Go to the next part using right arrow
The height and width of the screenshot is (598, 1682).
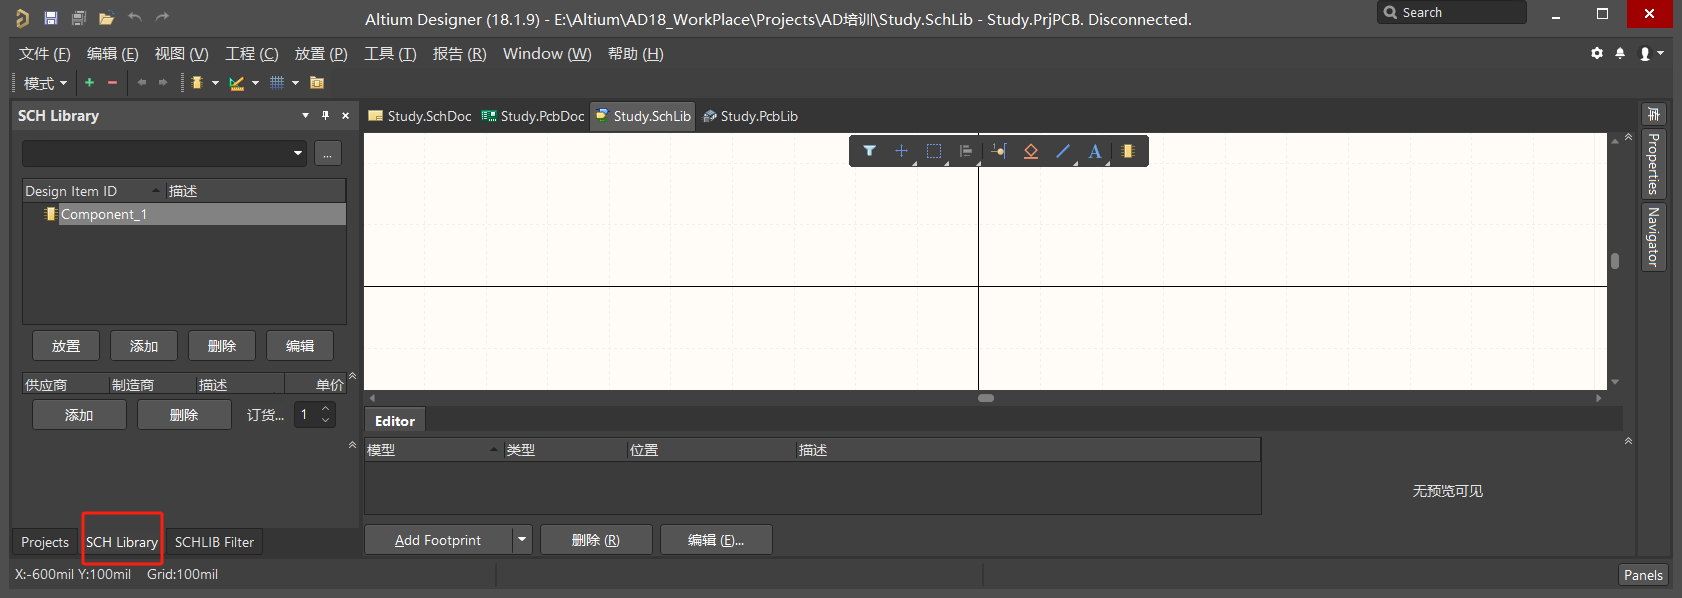tap(163, 82)
